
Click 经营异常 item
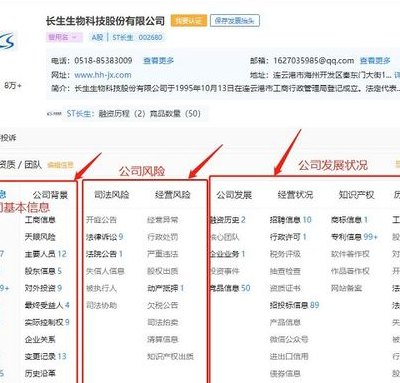pos(163,220)
